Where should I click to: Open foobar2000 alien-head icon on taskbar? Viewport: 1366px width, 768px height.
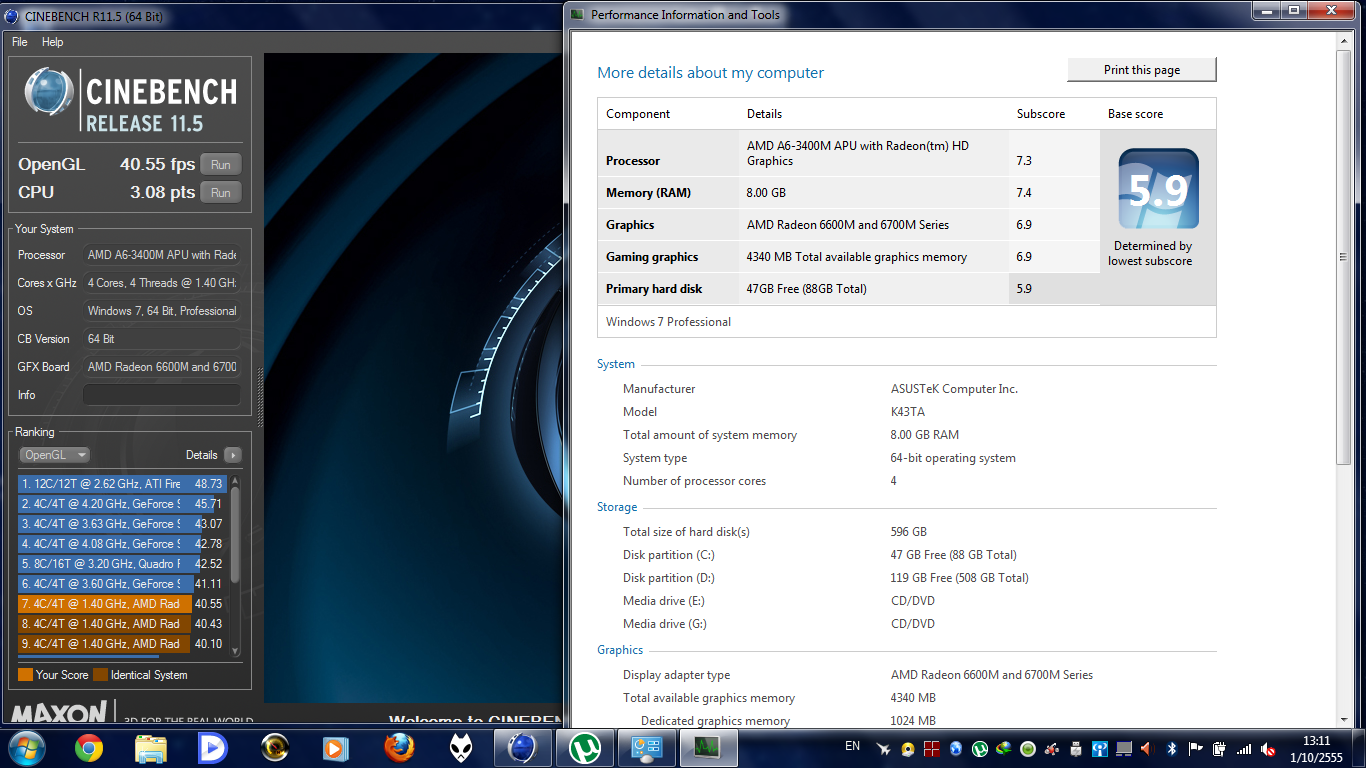[x=460, y=748]
